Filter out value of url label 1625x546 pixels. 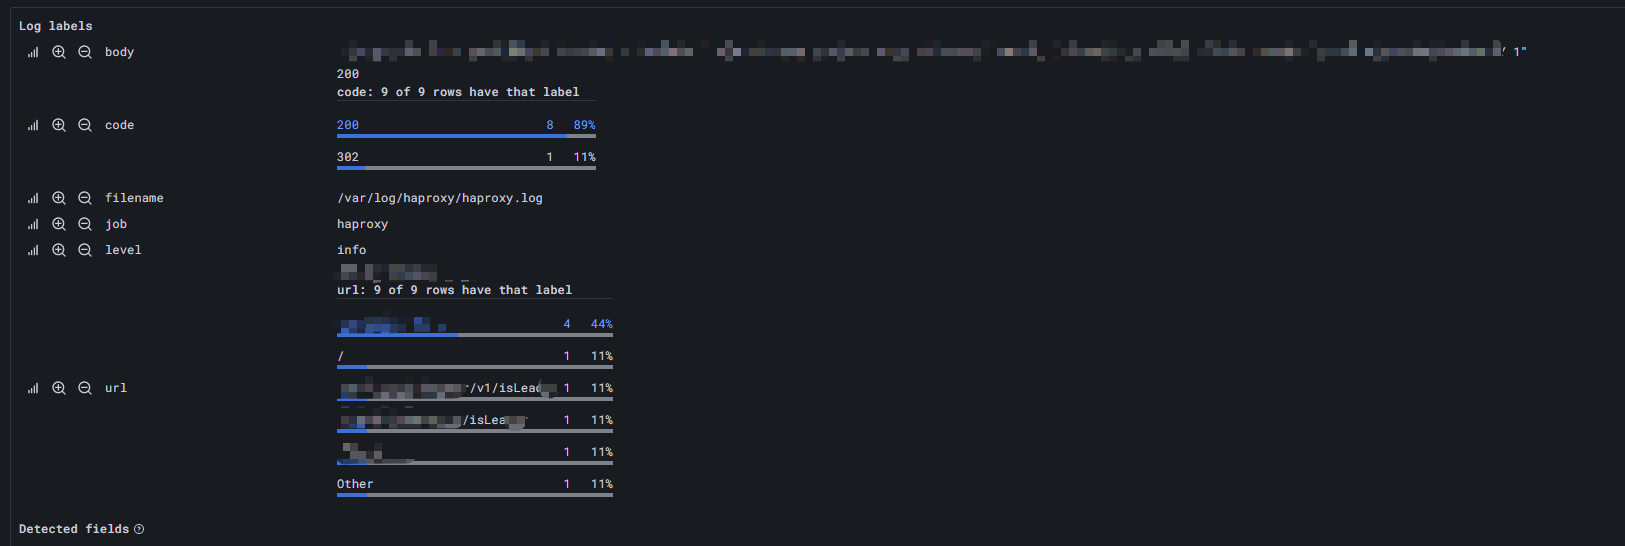85,388
